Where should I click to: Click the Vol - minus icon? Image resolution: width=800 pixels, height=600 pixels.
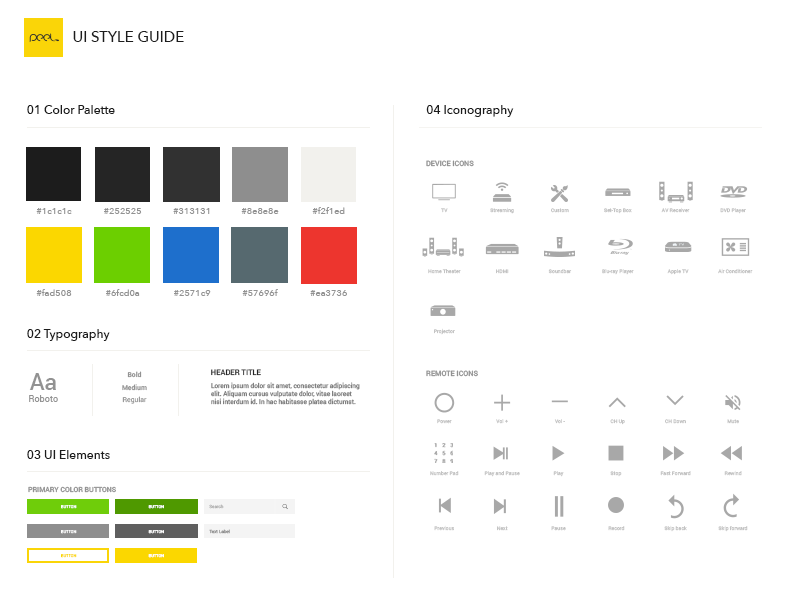(x=560, y=402)
